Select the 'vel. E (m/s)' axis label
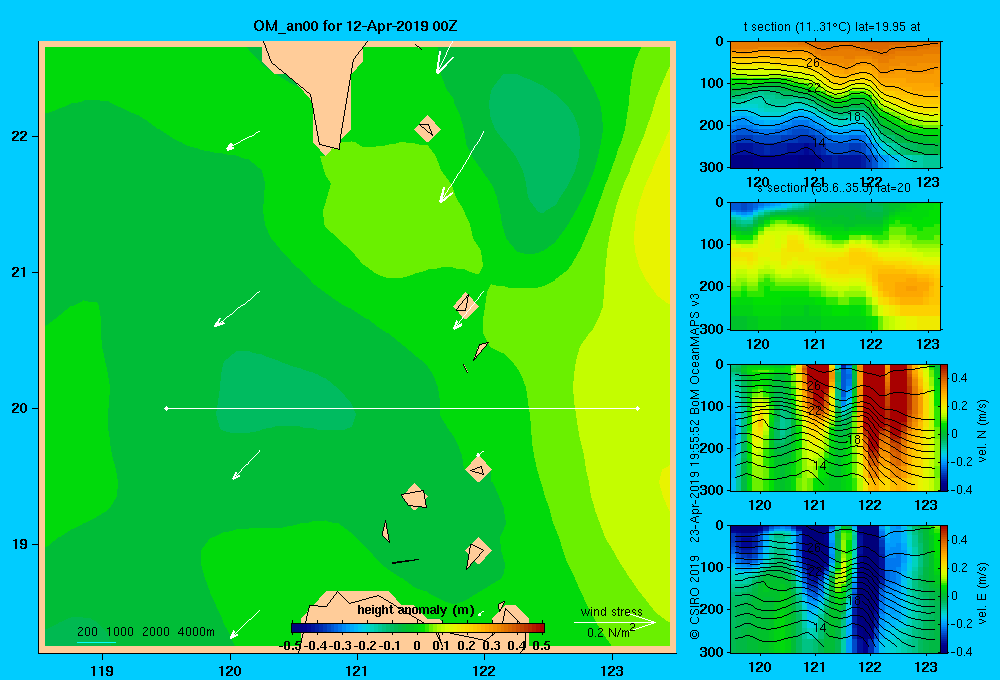 pyautogui.click(x=983, y=593)
